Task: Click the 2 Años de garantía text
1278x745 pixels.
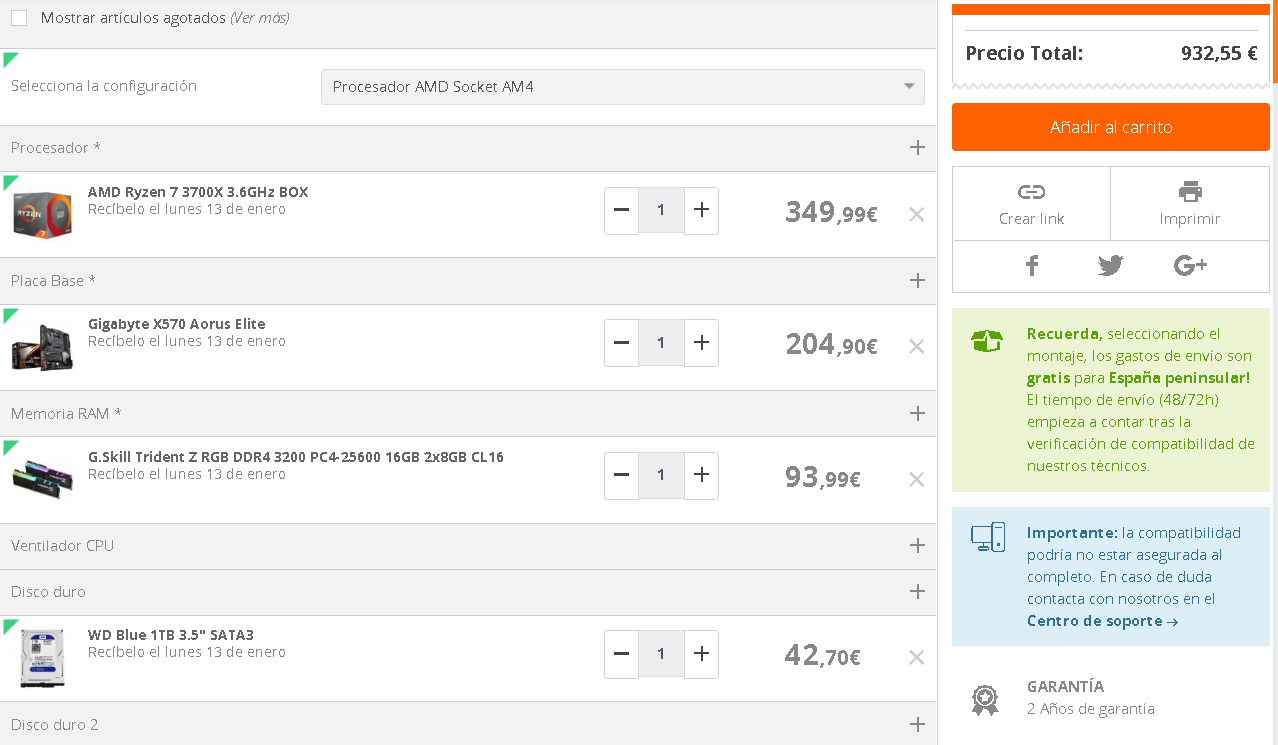Action: [1091, 709]
